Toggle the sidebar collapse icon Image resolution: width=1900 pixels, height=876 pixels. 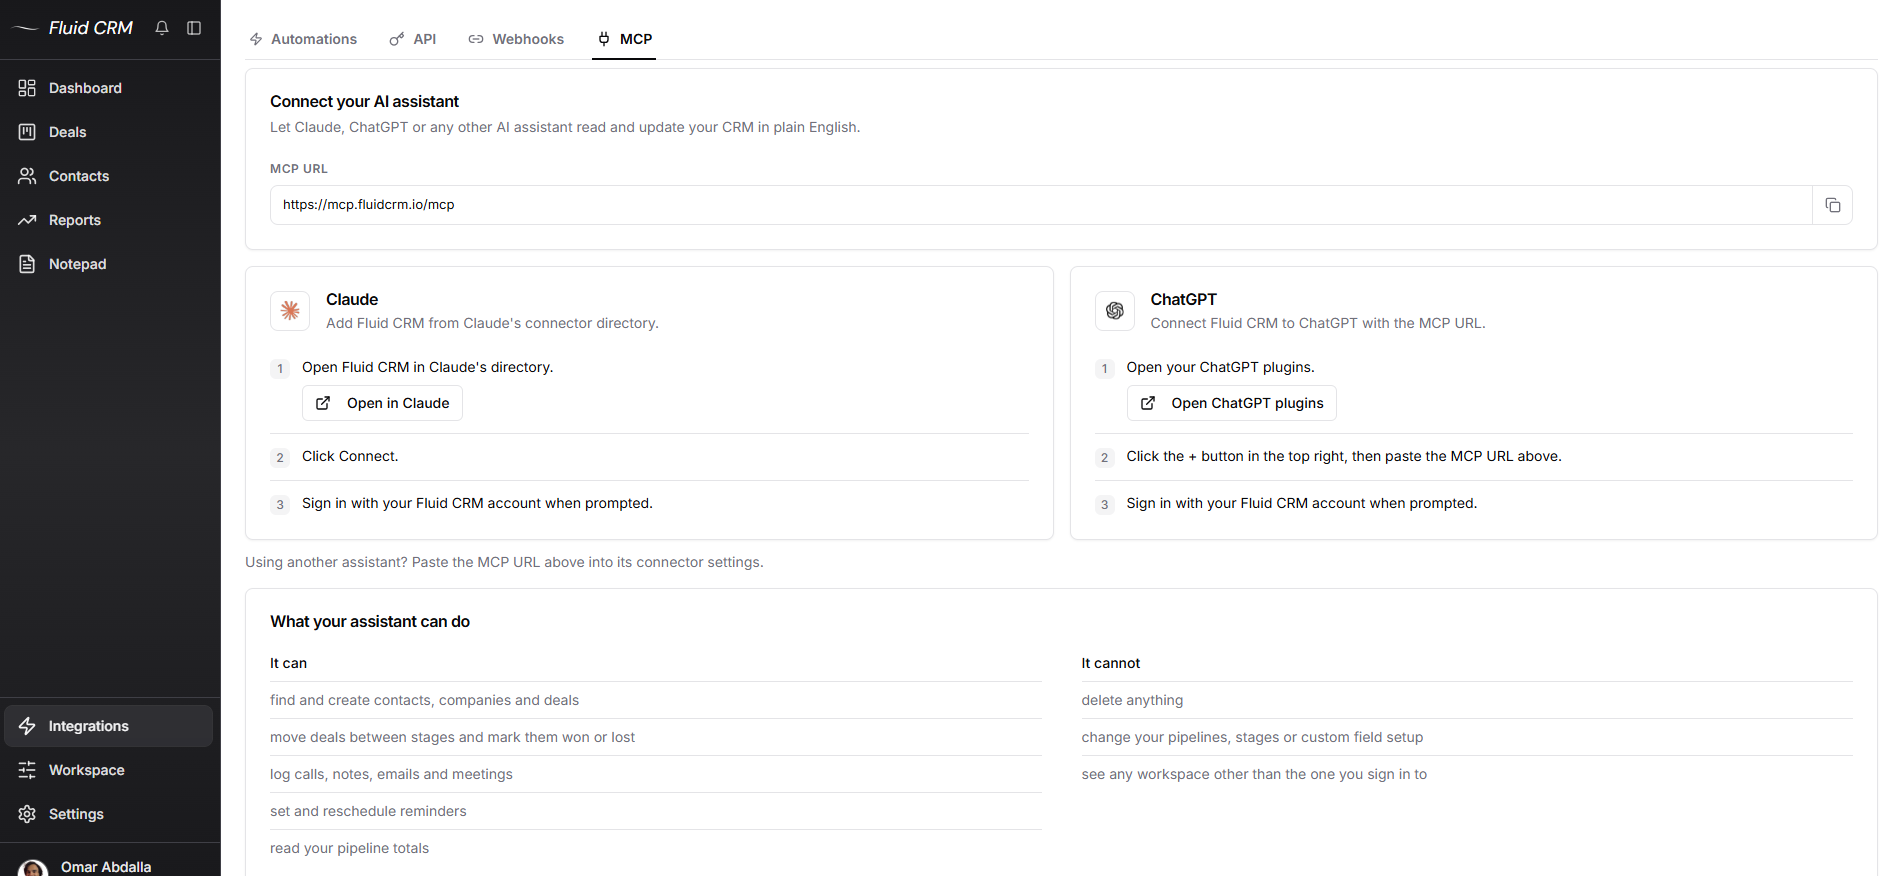(194, 28)
